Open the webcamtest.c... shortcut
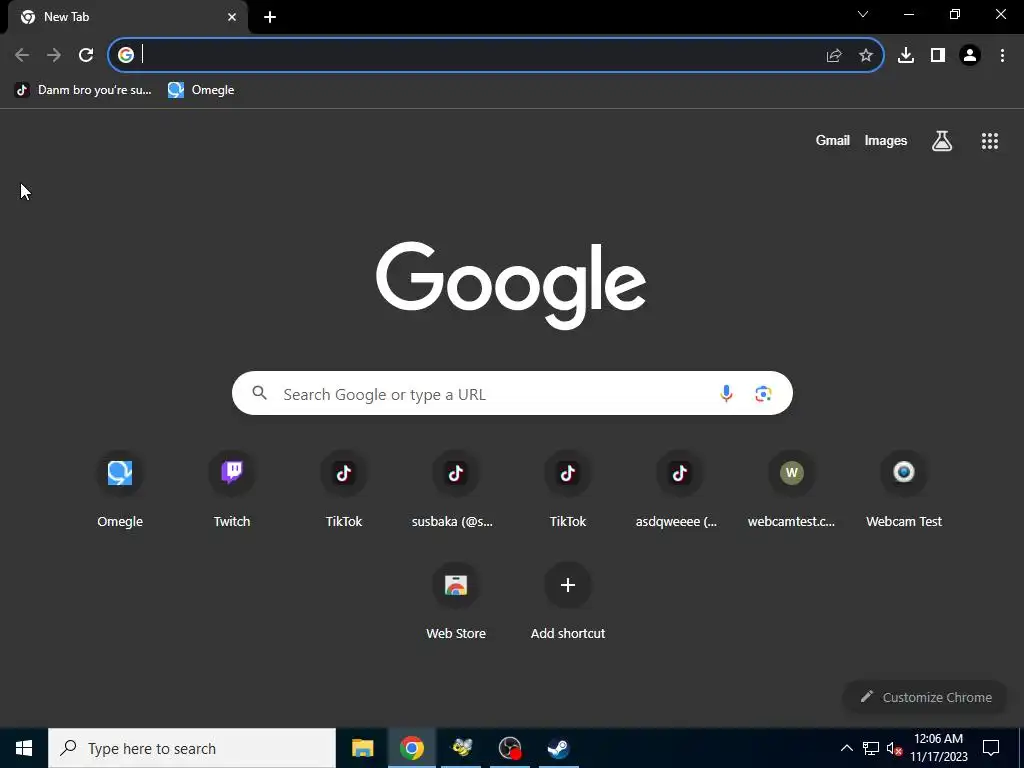1024x768 pixels. (792, 490)
